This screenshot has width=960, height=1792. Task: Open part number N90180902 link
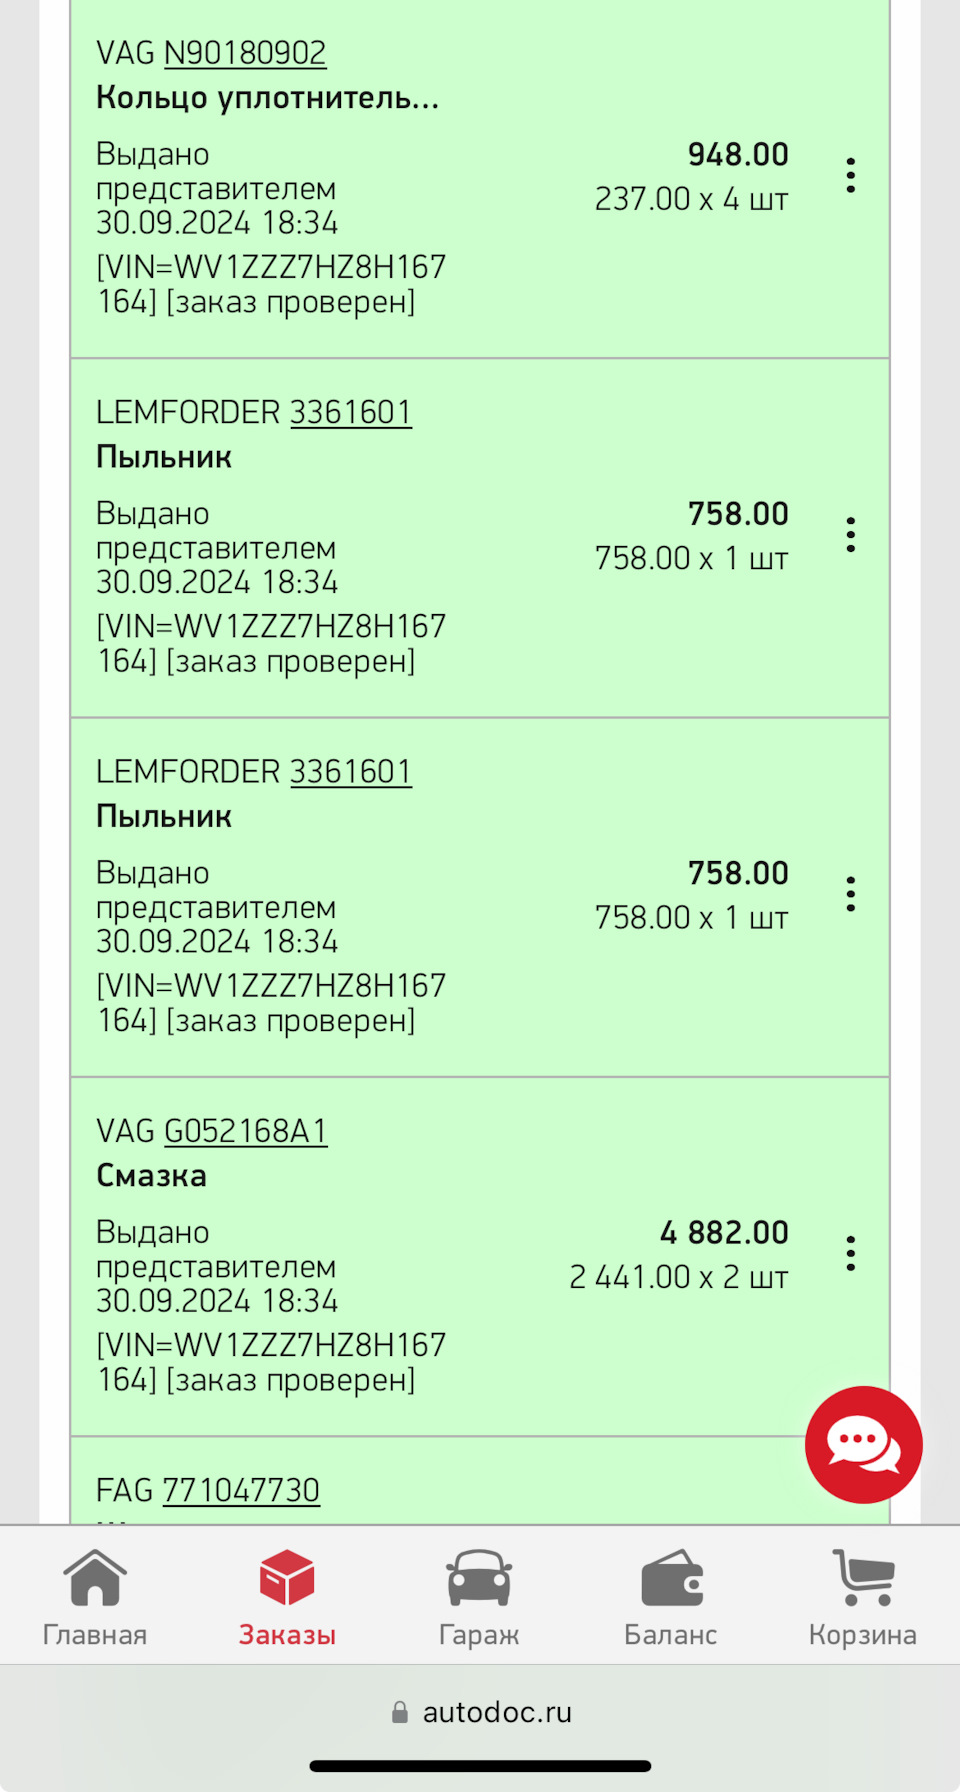pos(245,53)
